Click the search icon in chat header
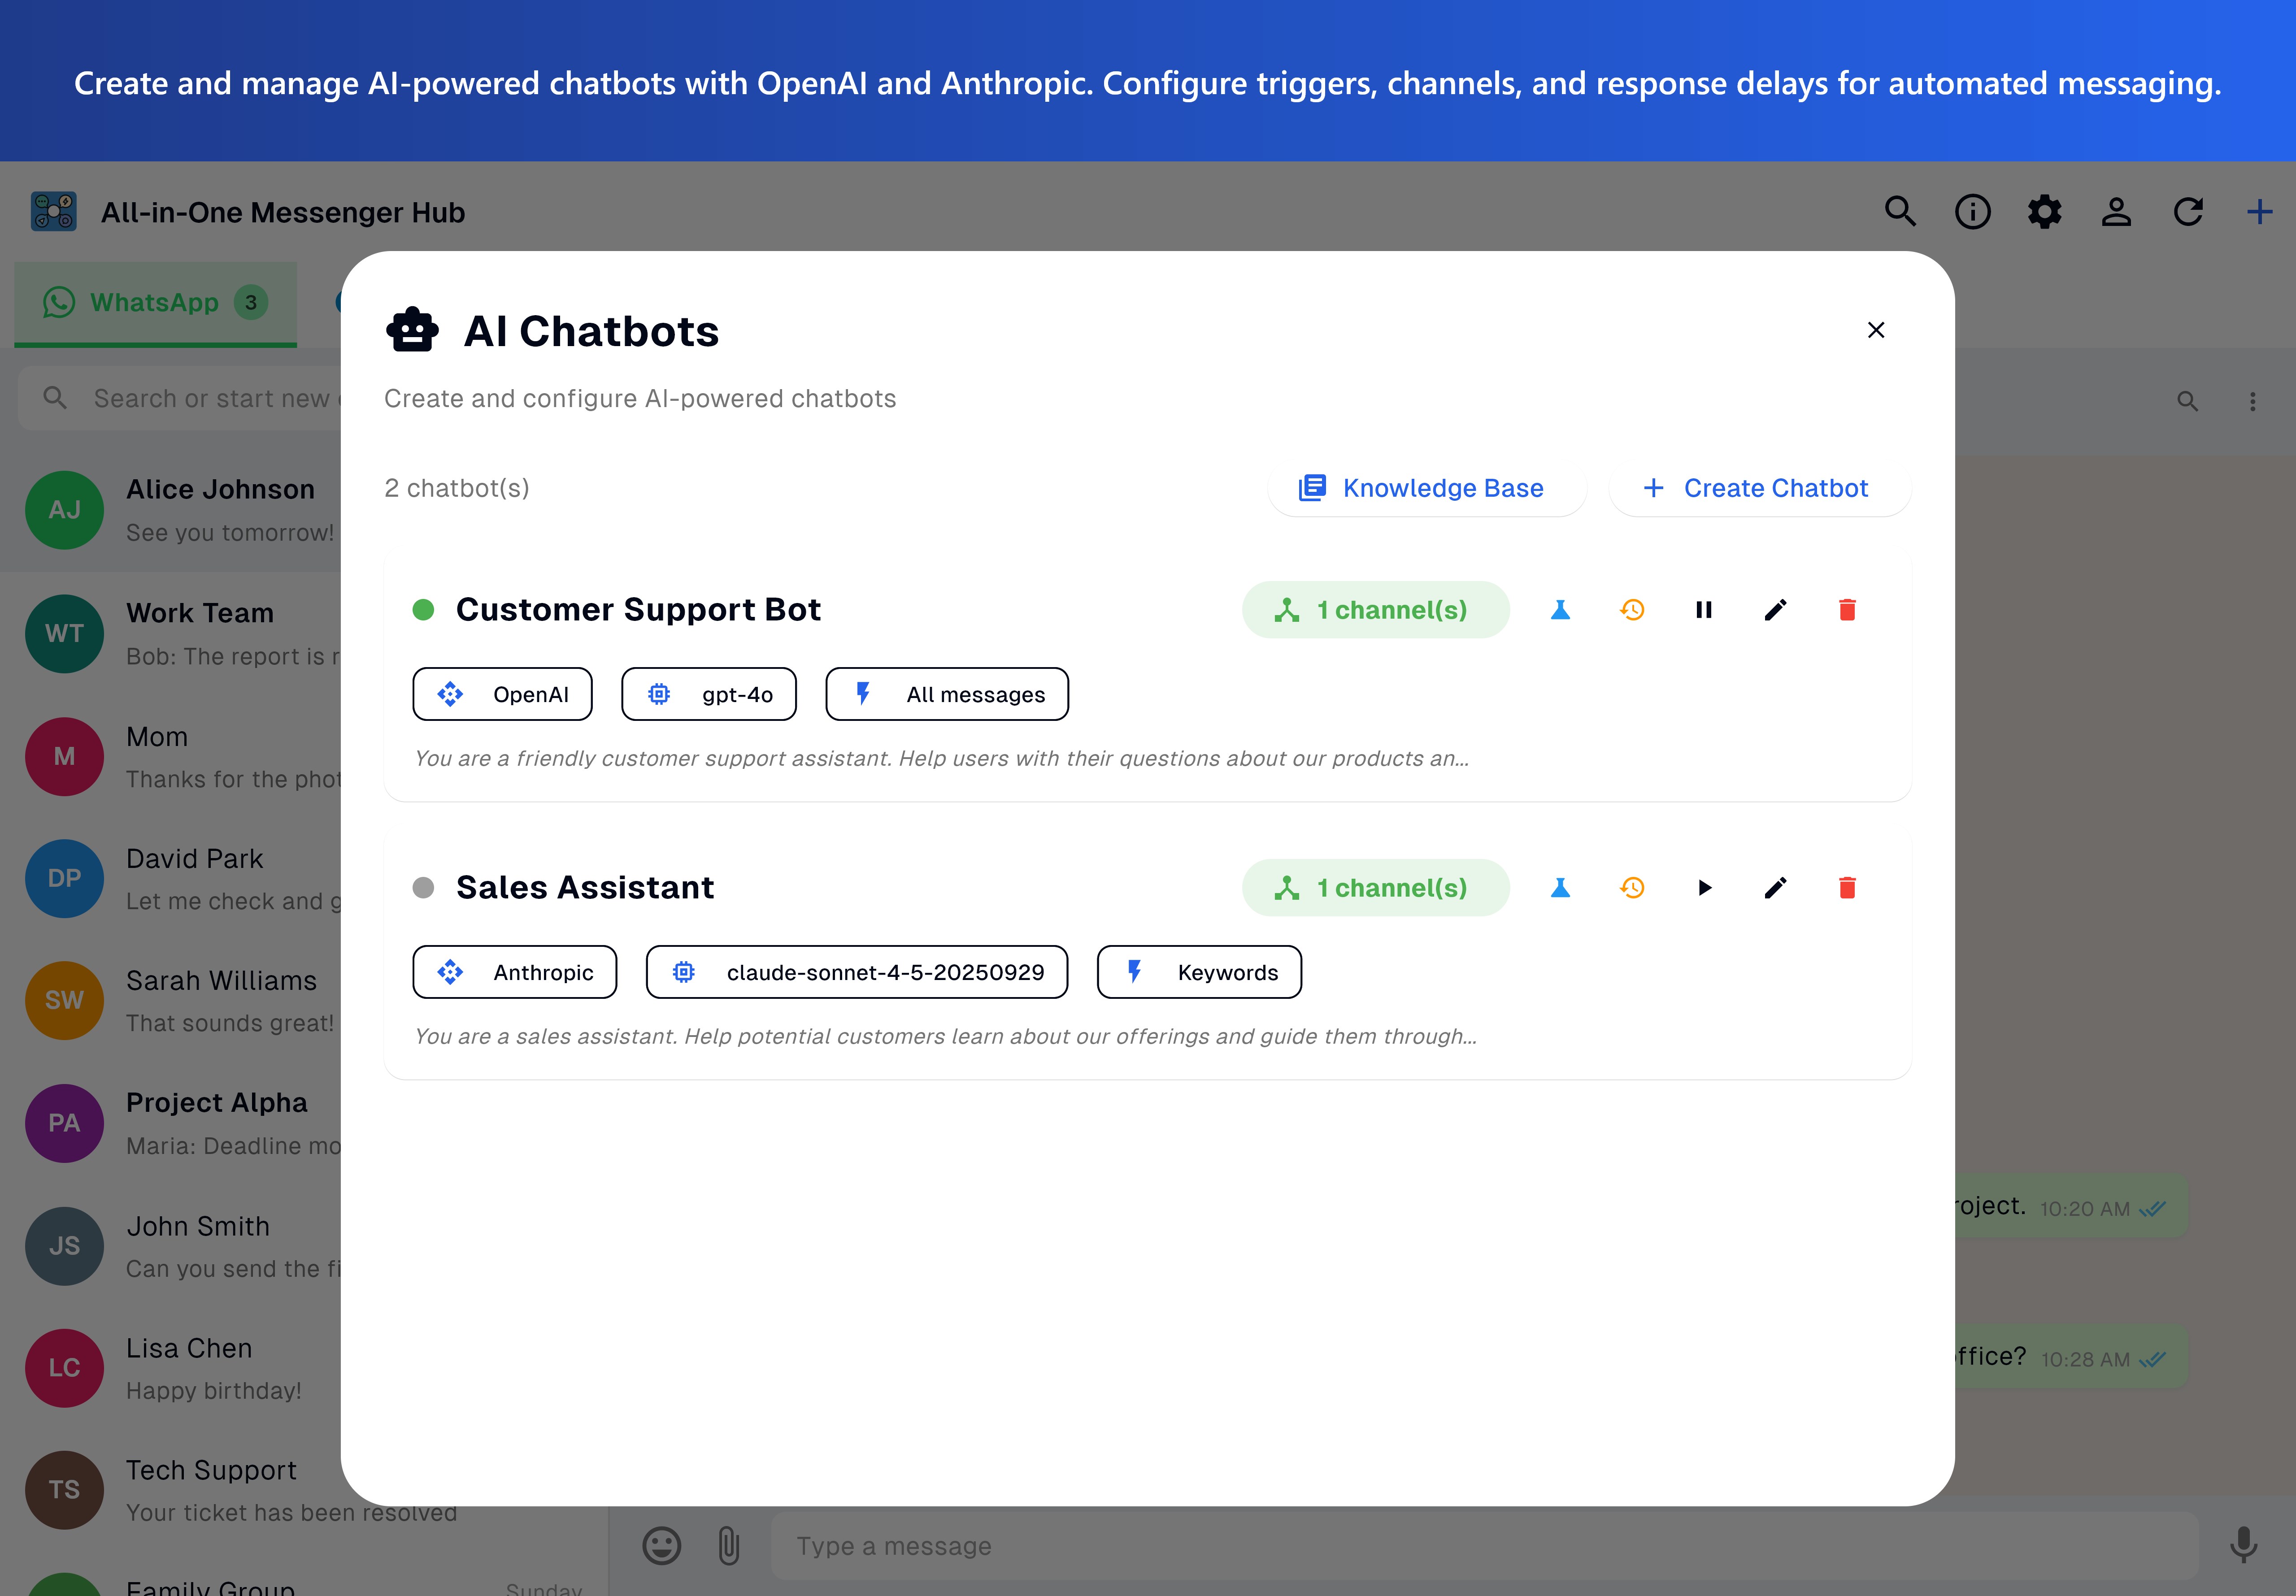The image size is (2296, 1596). pos(2188,401)
